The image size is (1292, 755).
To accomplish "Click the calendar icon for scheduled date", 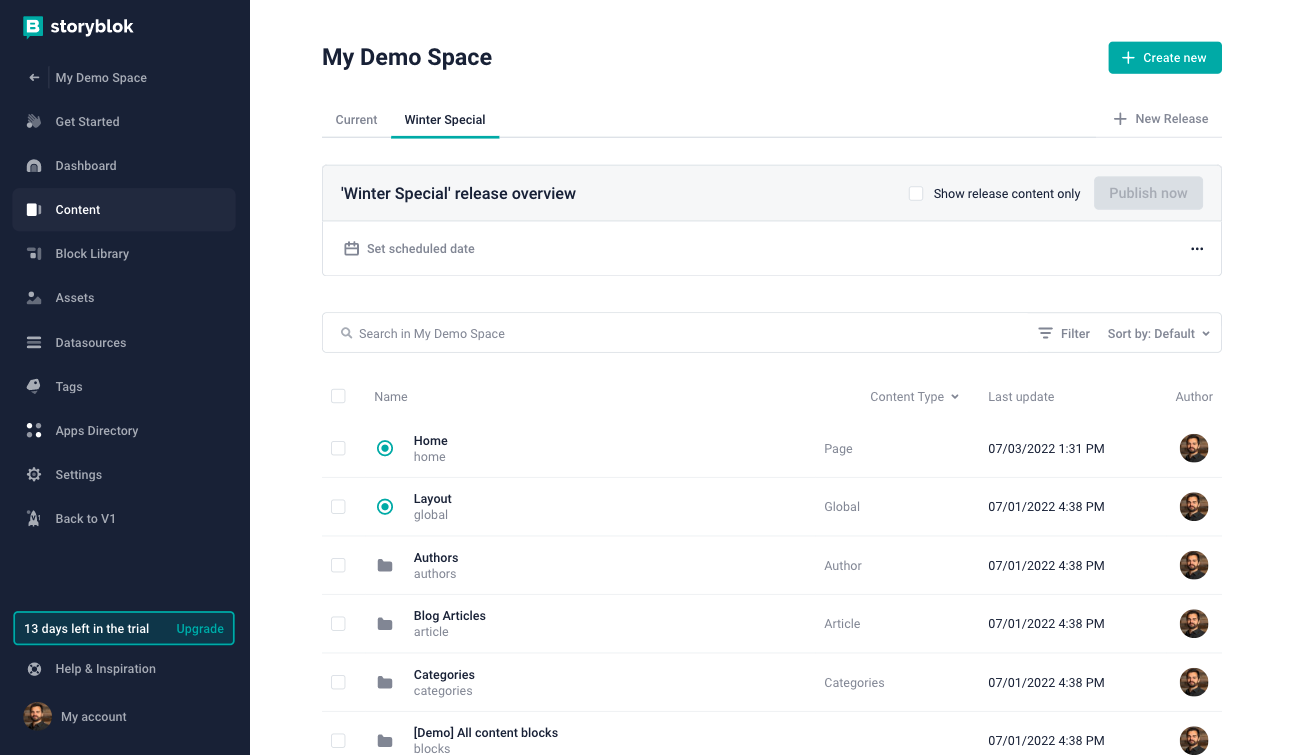I will 351,248.
